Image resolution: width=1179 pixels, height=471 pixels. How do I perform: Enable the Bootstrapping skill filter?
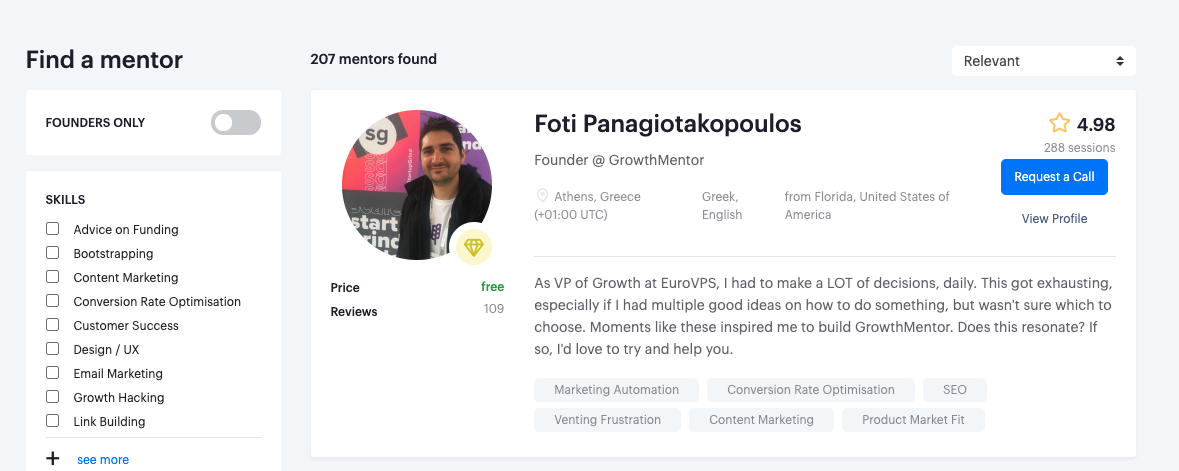(x=53, y=253)
